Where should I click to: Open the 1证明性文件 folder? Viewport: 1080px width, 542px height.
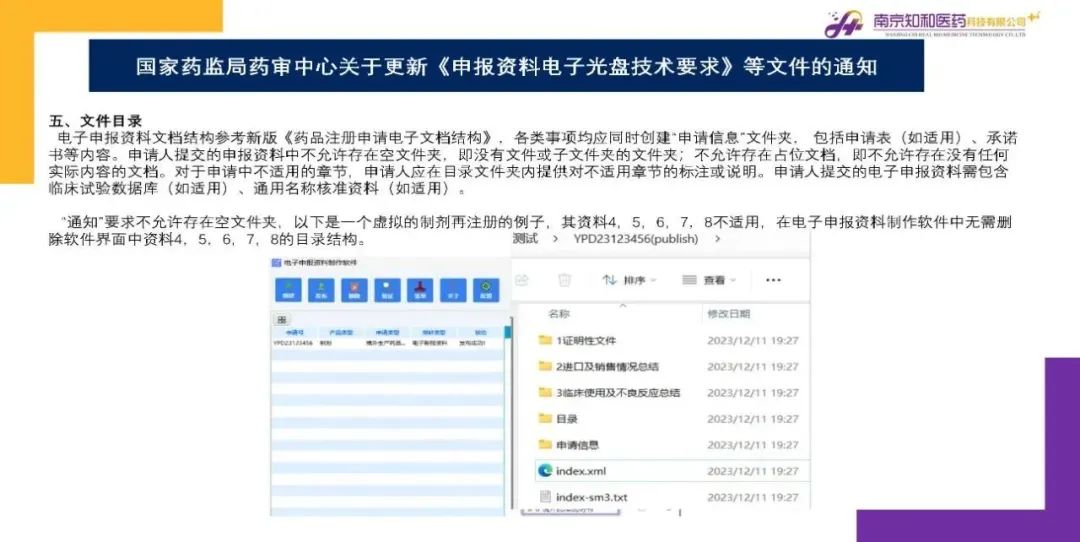click(586, 341)
